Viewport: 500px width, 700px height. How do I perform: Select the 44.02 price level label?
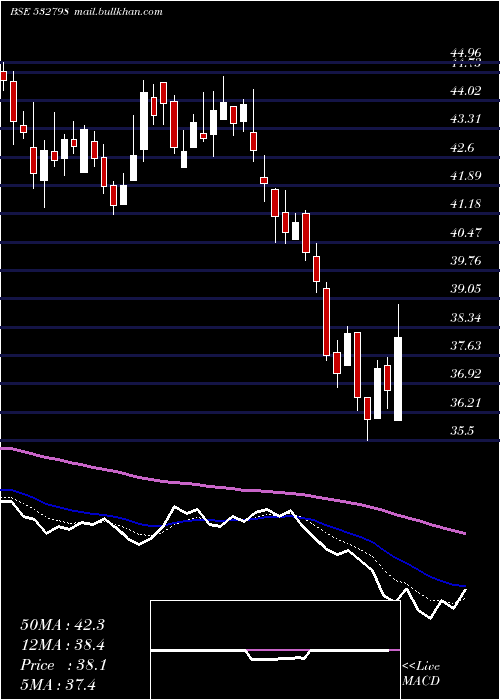tap(466, 91)
